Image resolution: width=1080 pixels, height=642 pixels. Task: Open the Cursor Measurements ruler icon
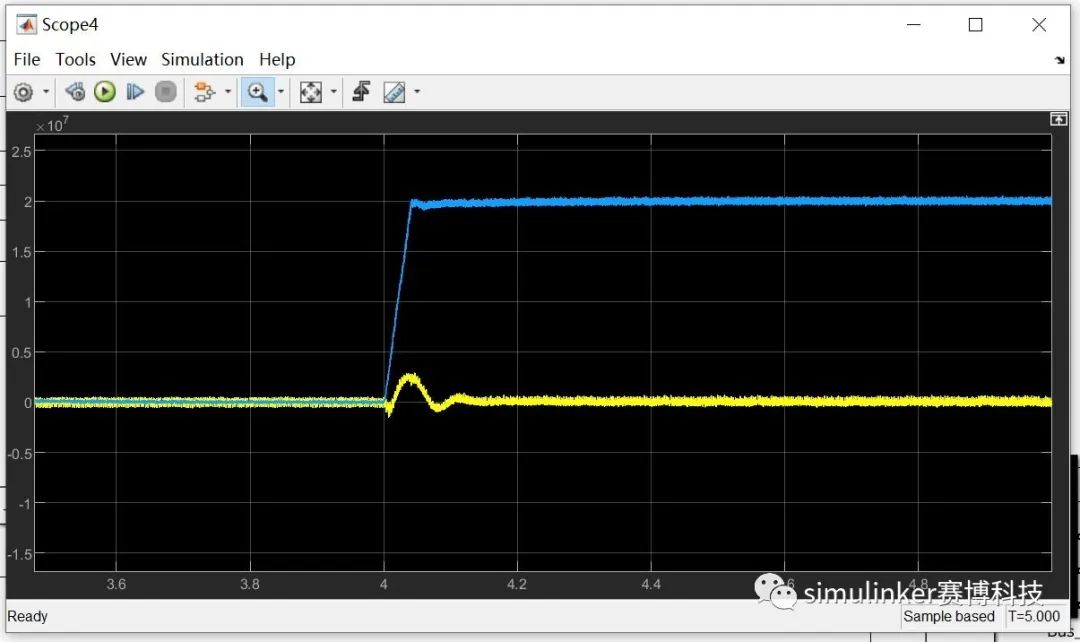coord(394,92)
